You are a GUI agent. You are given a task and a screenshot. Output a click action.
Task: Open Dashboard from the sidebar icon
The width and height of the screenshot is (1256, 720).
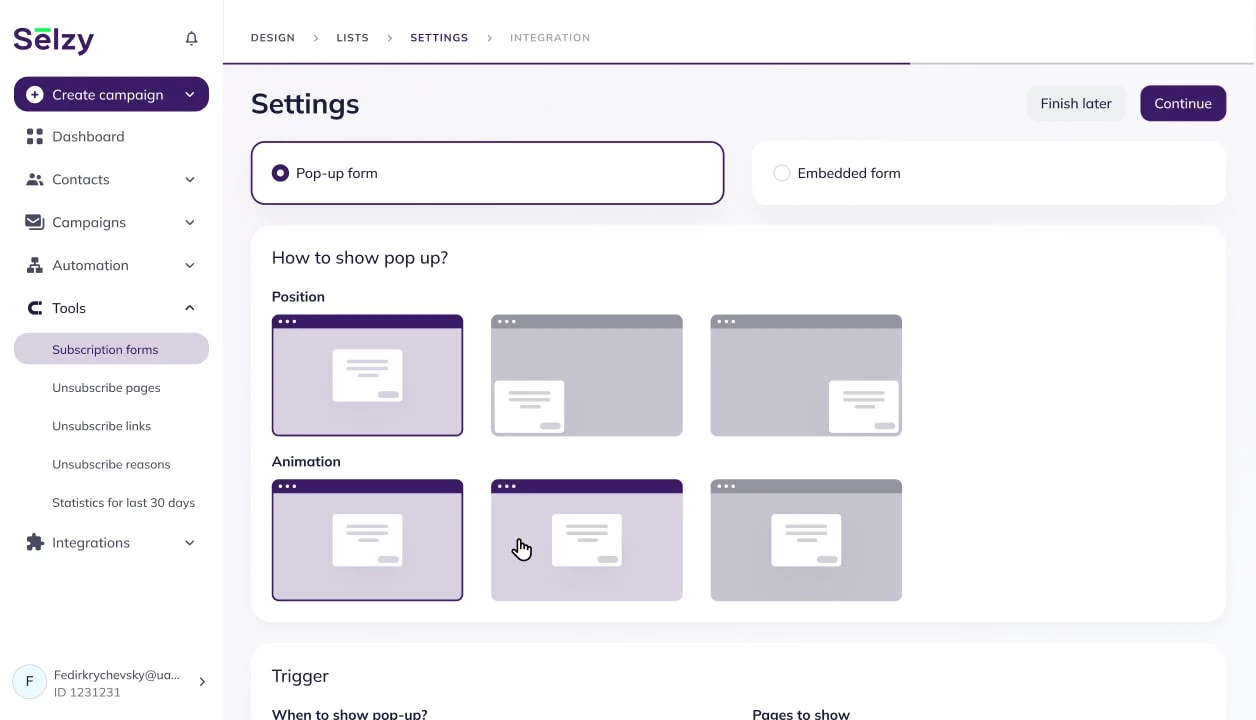point(35,136)
